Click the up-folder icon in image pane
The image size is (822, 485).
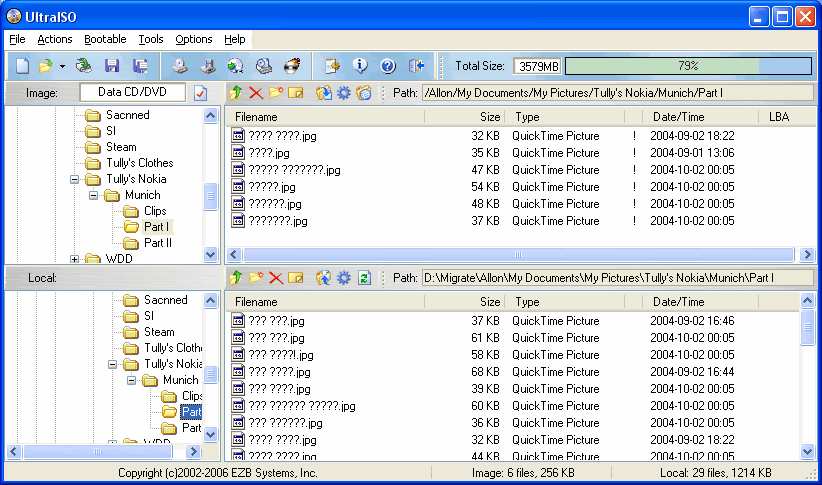click(236, 93)
